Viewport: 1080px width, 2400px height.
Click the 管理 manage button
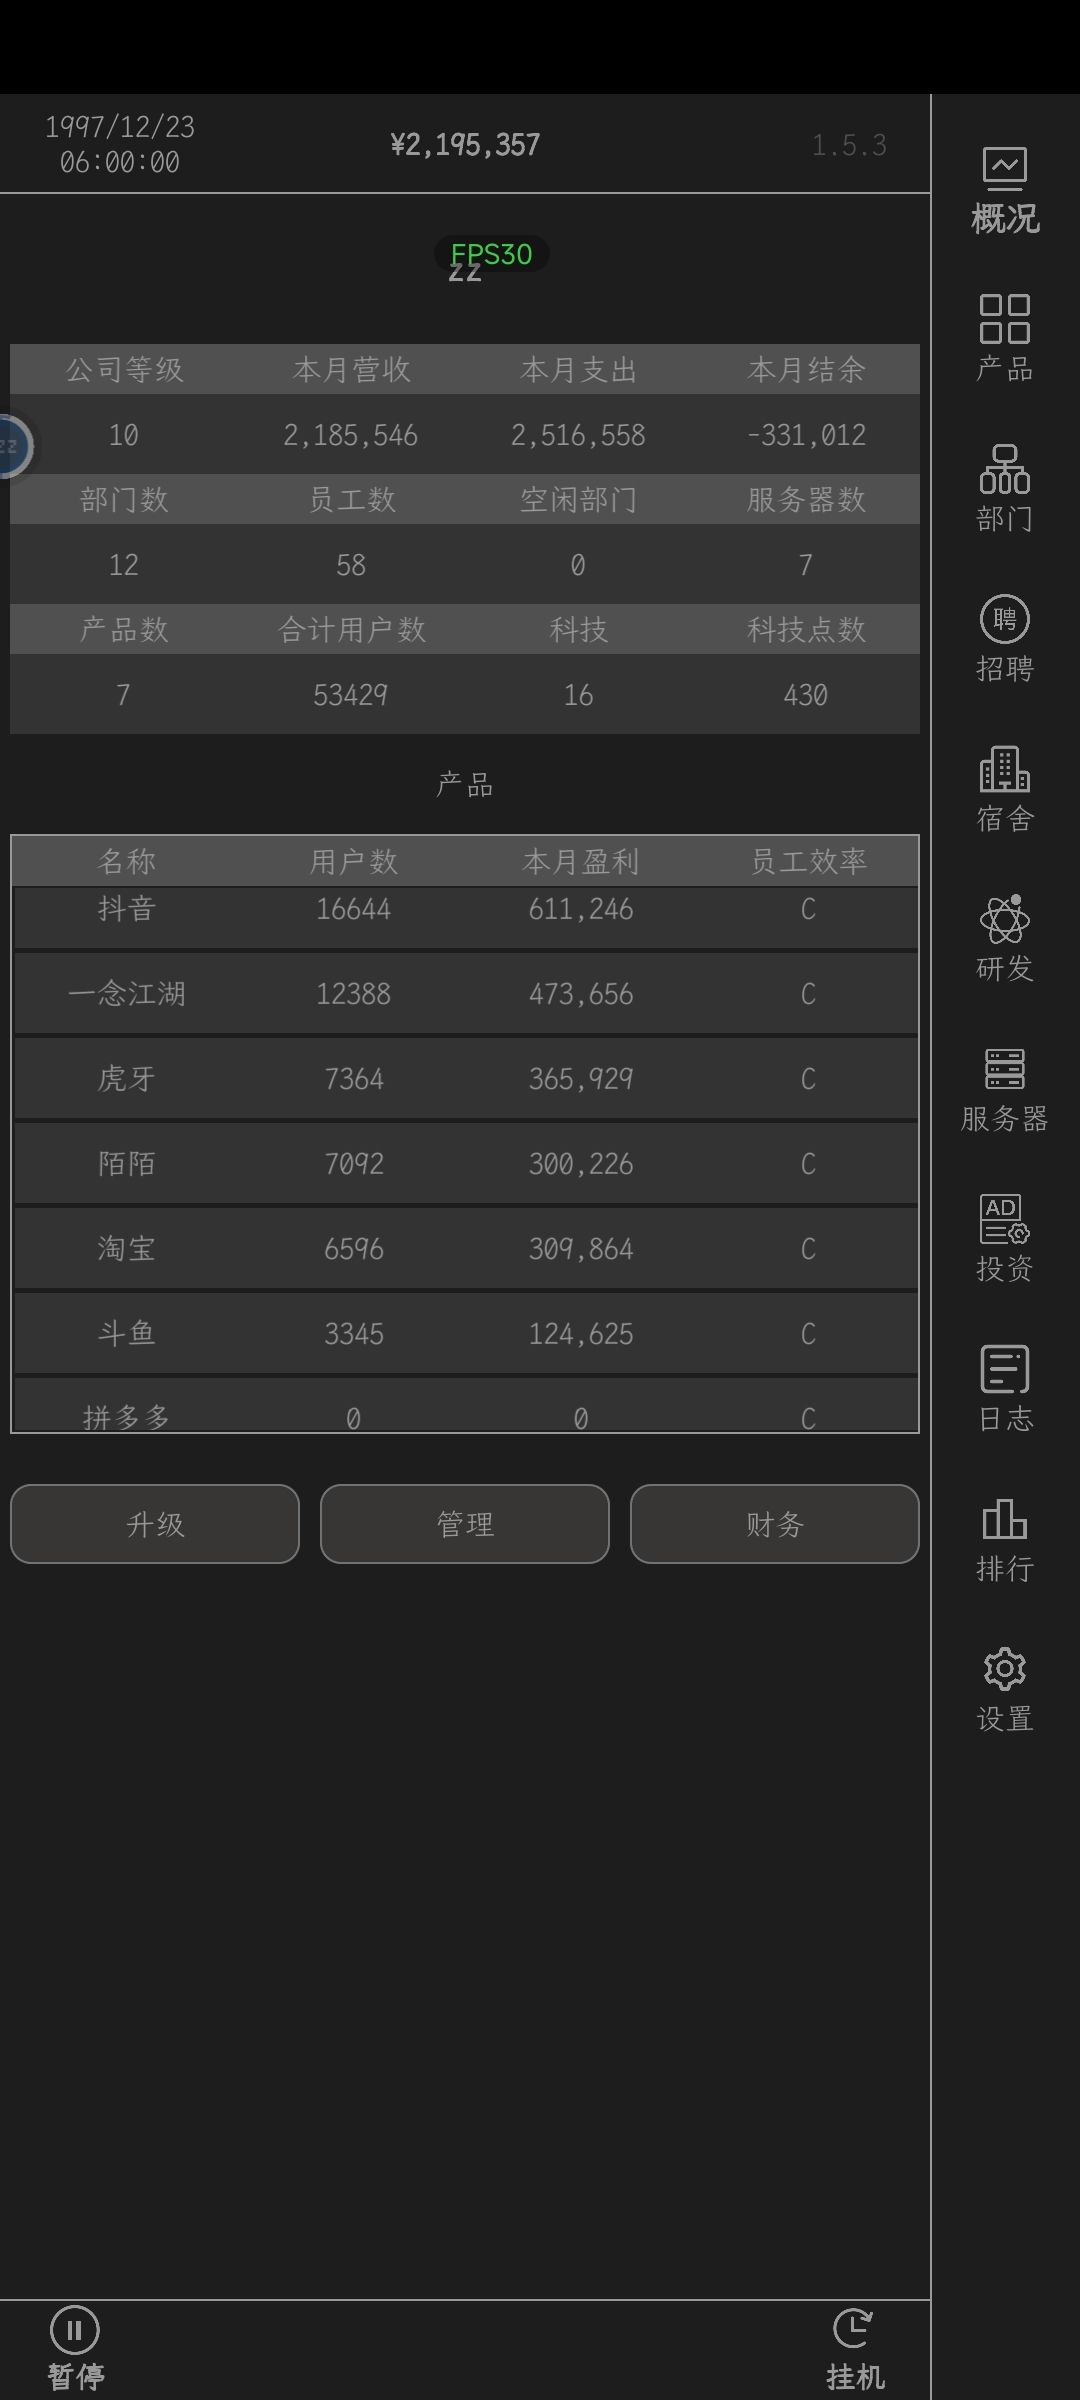pyautogui.click(x=465, y=1524)
